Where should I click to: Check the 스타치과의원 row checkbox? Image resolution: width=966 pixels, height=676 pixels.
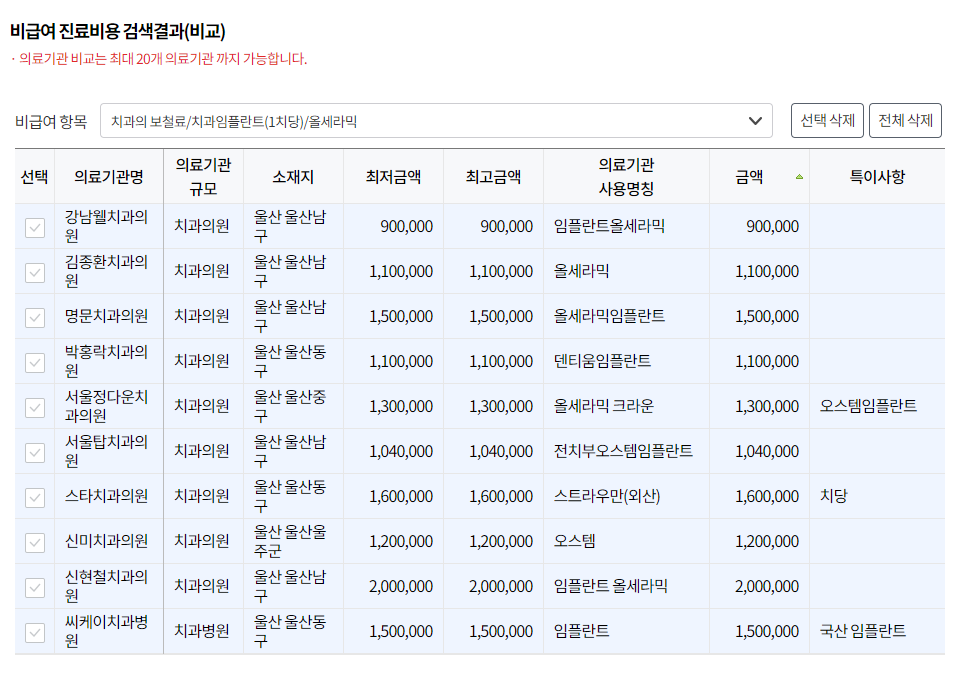pyautogui.click(x=34, y=495)
